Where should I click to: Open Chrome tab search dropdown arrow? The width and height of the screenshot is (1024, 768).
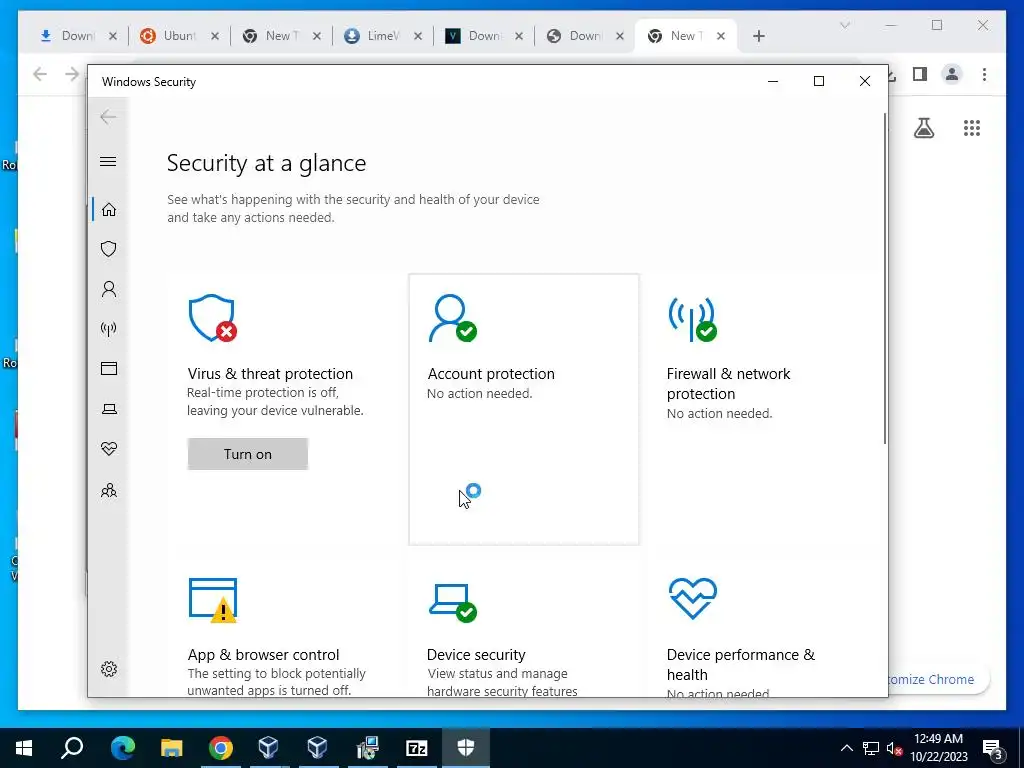click(x=844, y=25)
